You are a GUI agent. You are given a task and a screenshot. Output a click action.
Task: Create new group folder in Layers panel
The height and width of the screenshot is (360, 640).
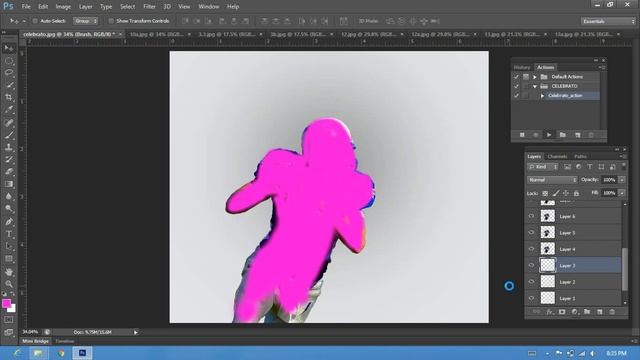click(587, 312)
